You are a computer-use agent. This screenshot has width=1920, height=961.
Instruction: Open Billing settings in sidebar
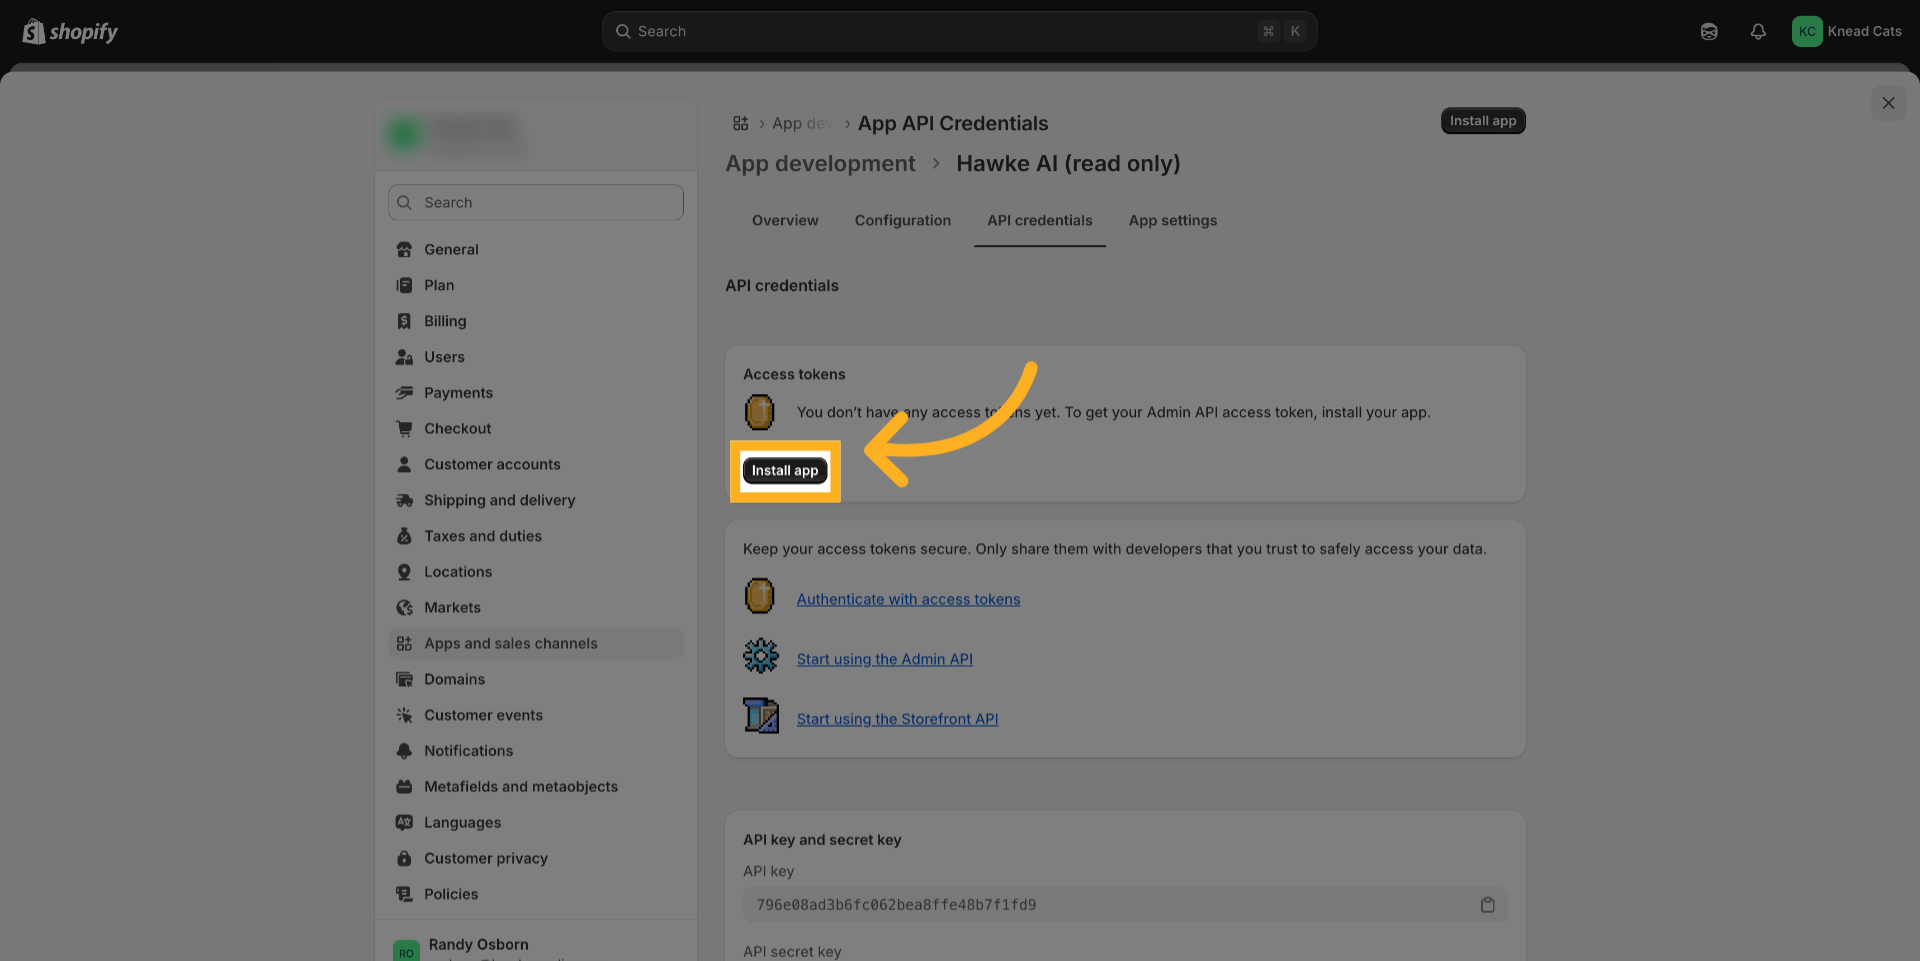click(445, 322)
